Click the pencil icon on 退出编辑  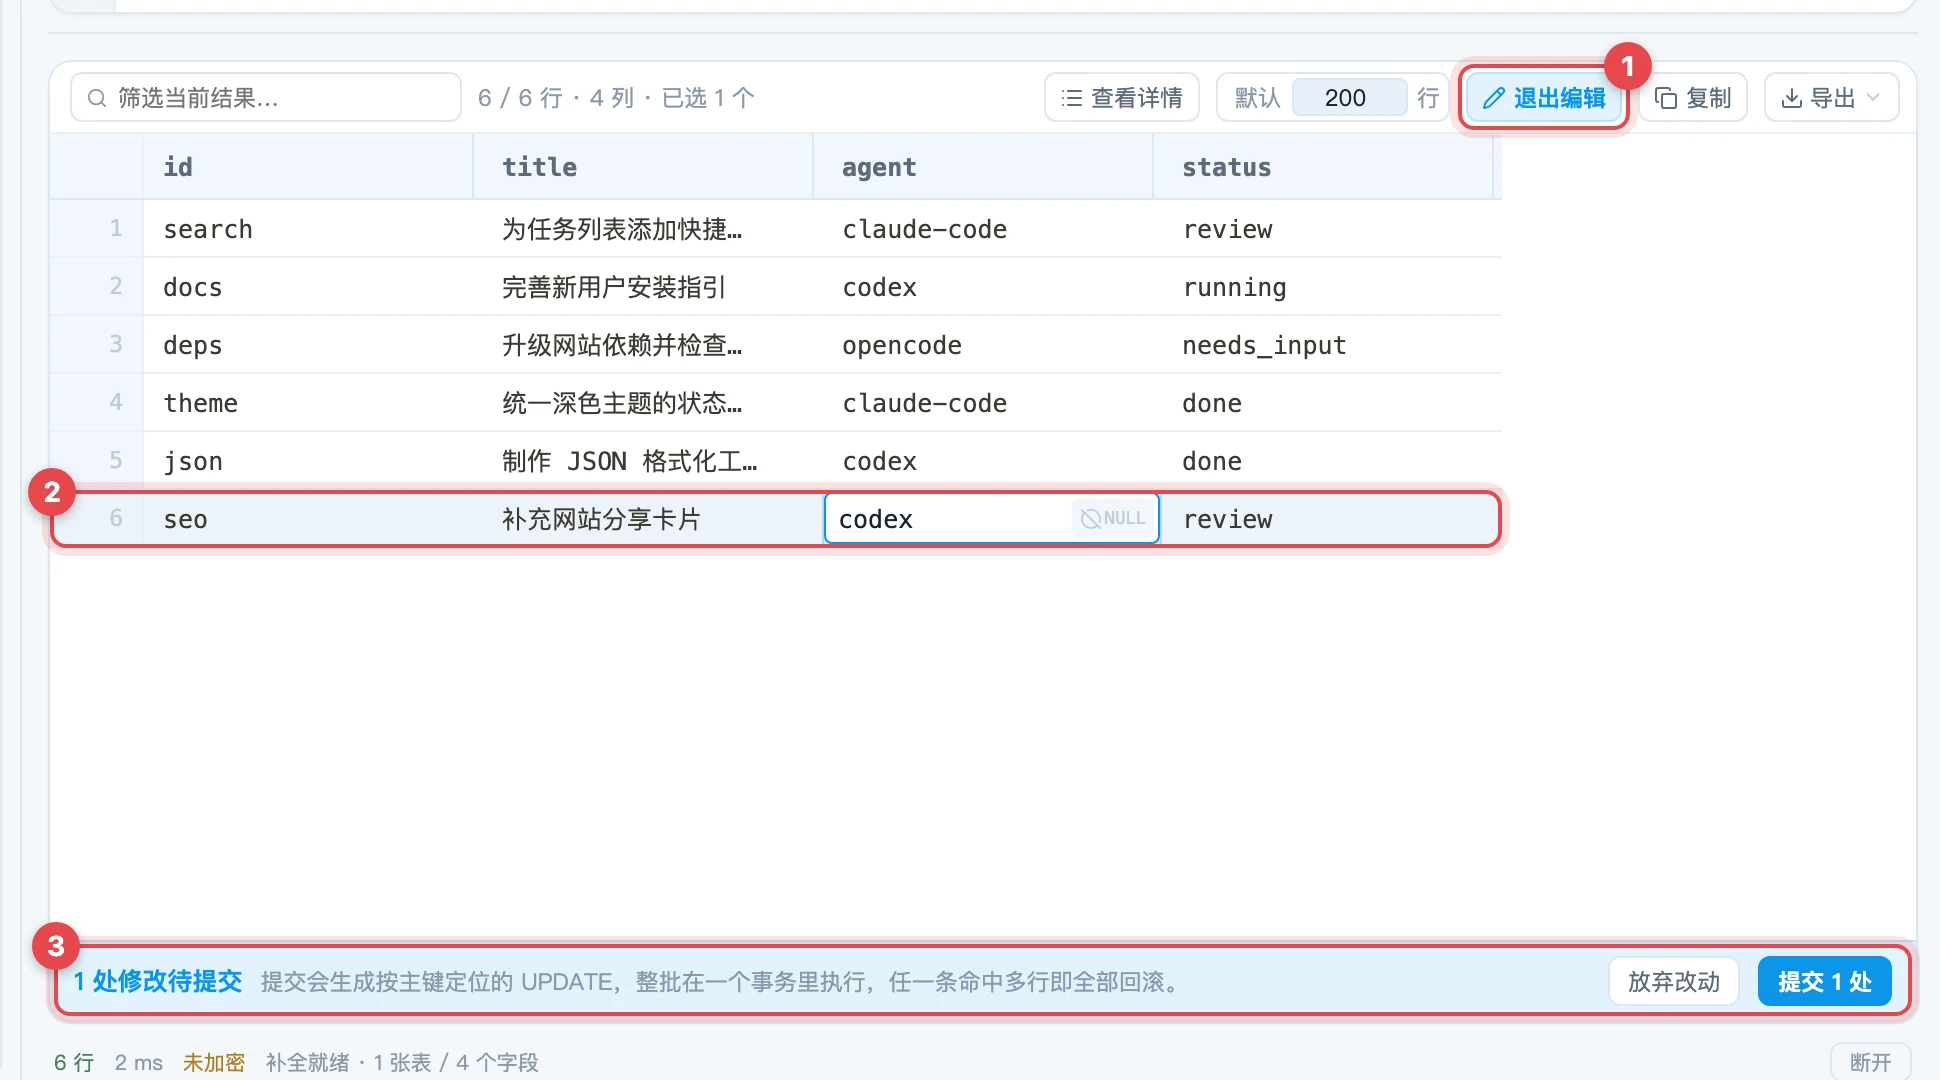[1494, 98]
